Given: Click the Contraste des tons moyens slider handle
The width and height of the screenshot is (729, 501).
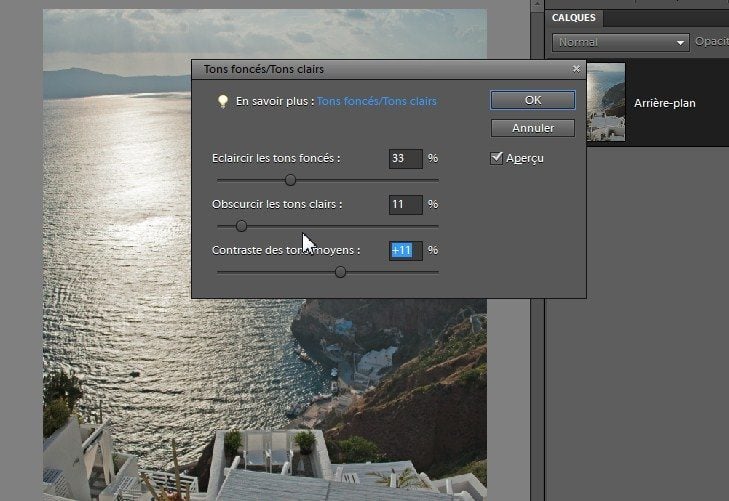Looking at the screenshot, I should click(x=340, y=271).
